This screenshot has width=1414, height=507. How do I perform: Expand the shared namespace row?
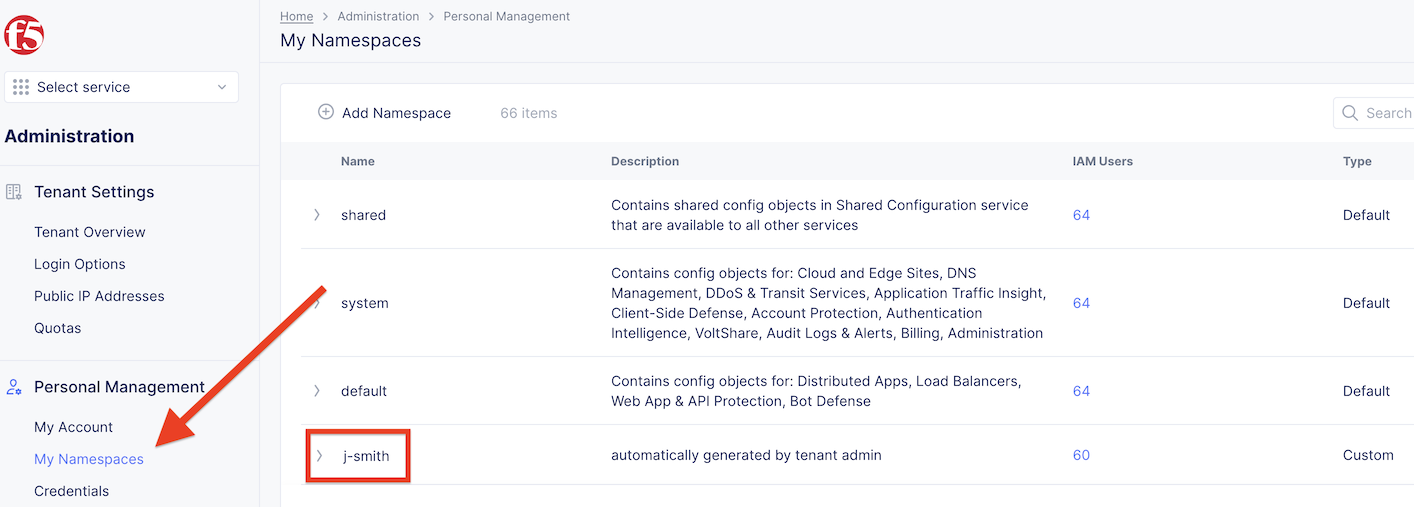317,215
